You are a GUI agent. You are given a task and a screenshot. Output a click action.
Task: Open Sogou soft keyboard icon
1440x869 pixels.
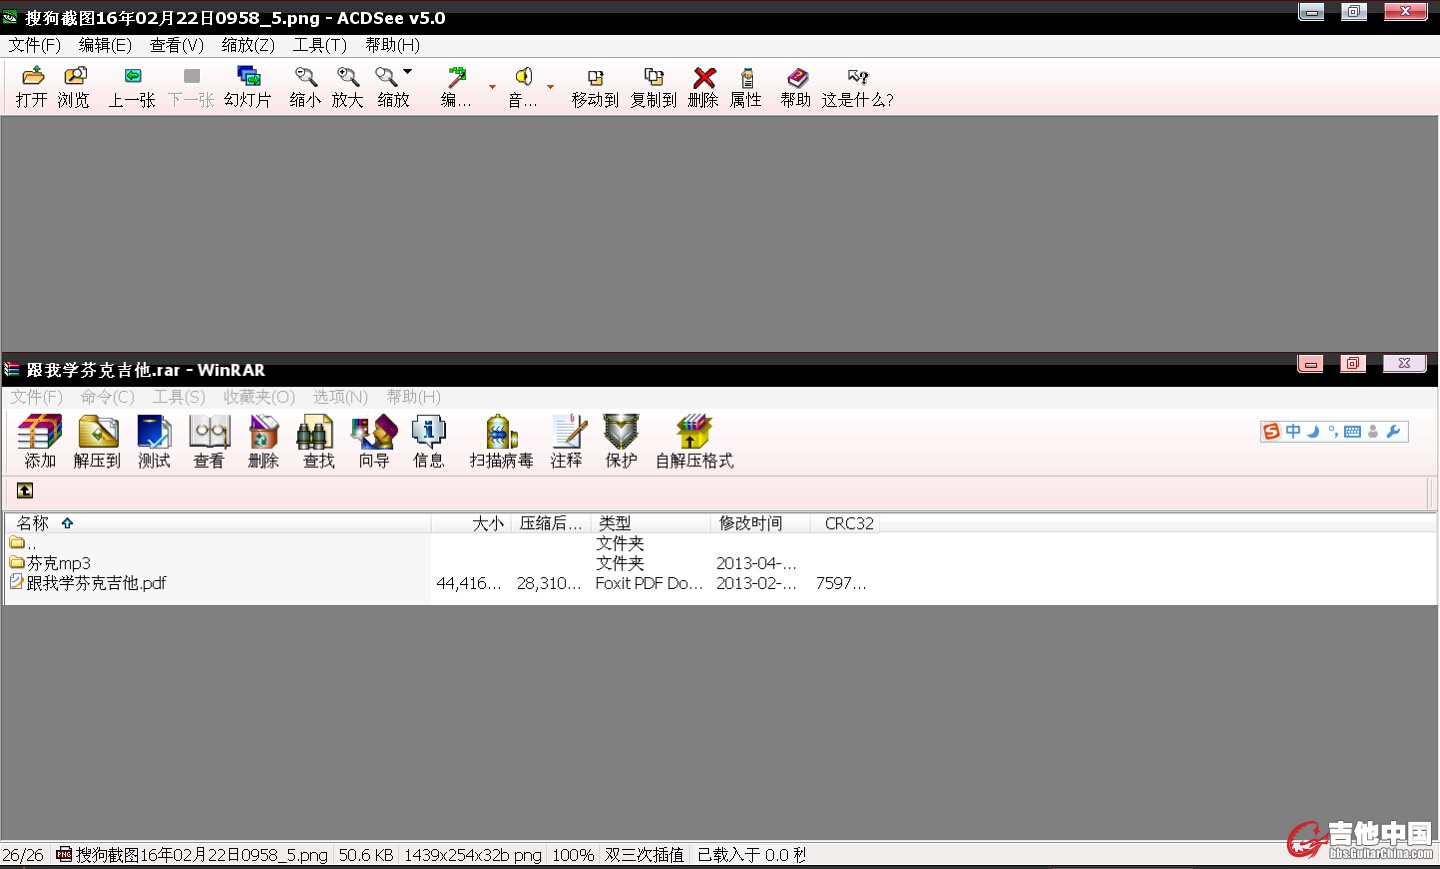click(x=1353, y=432)
